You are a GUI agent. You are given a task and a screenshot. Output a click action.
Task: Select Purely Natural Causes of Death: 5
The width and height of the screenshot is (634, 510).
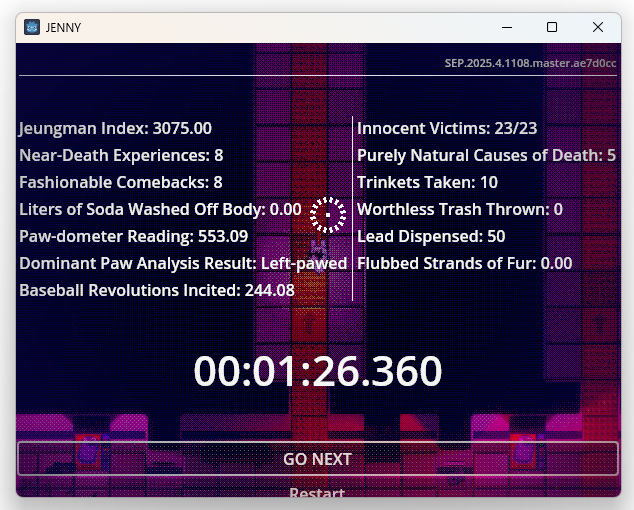coord(486,155)
